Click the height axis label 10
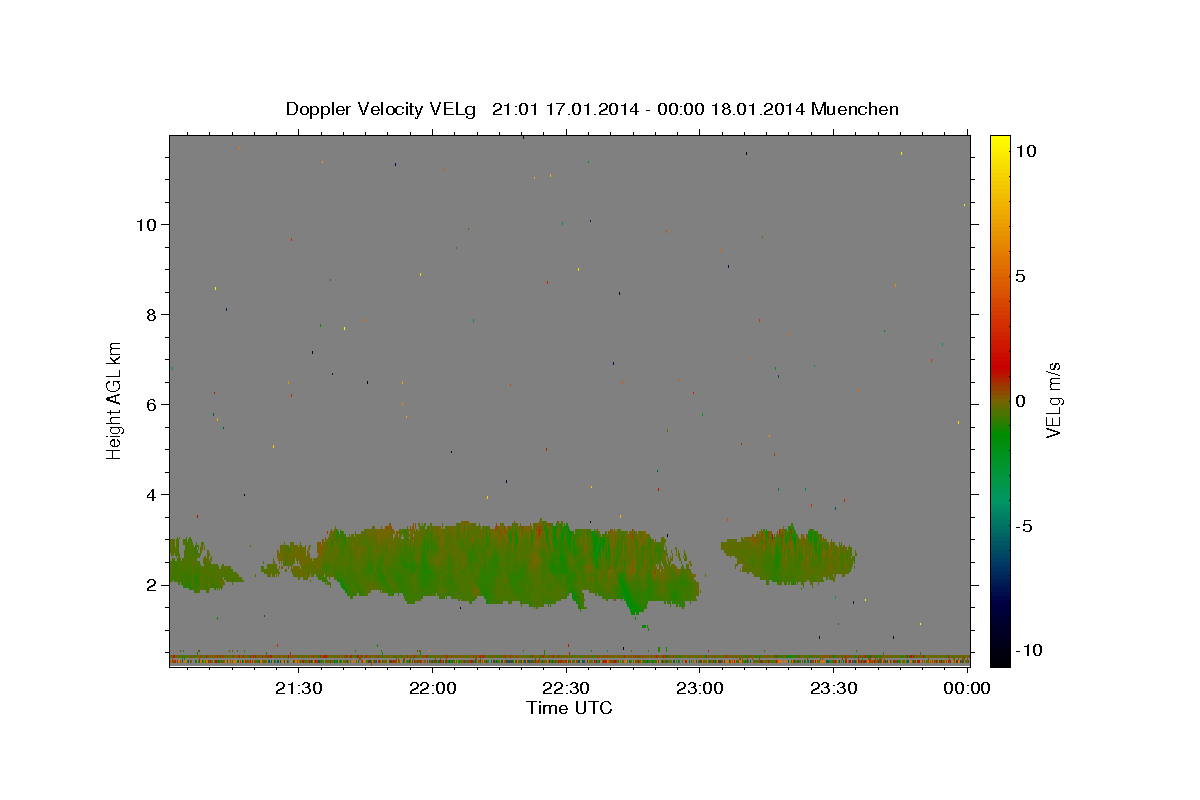The width and height of the screenshot is (1200, 800). click(147, 225)
